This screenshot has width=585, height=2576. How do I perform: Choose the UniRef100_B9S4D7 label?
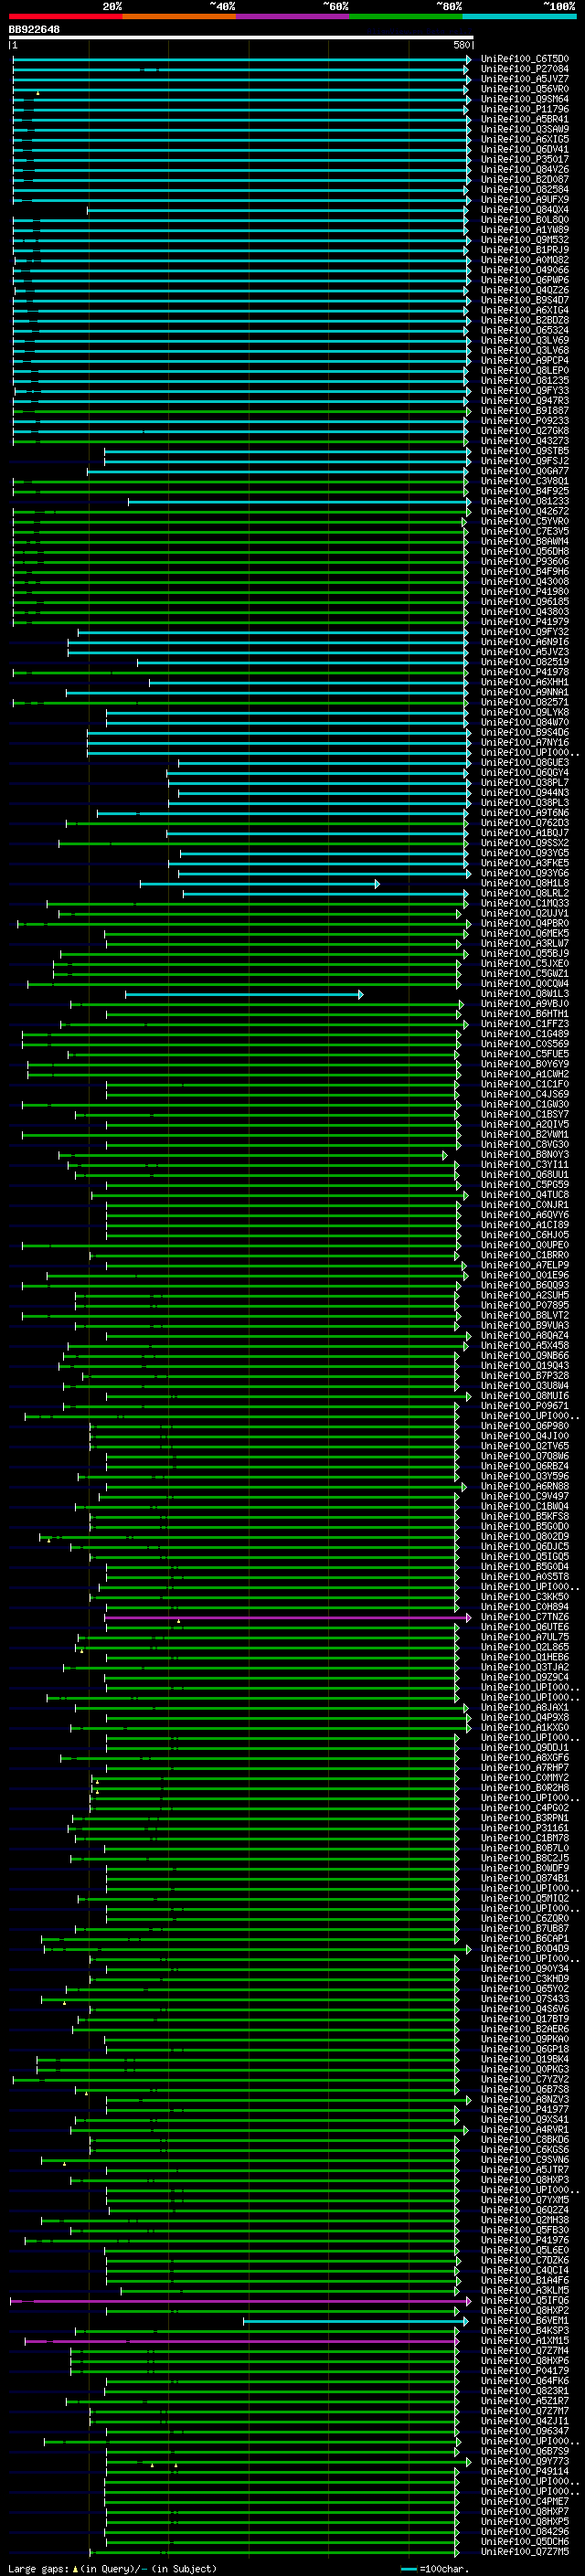pyautogui.click(x=525, y=300)
